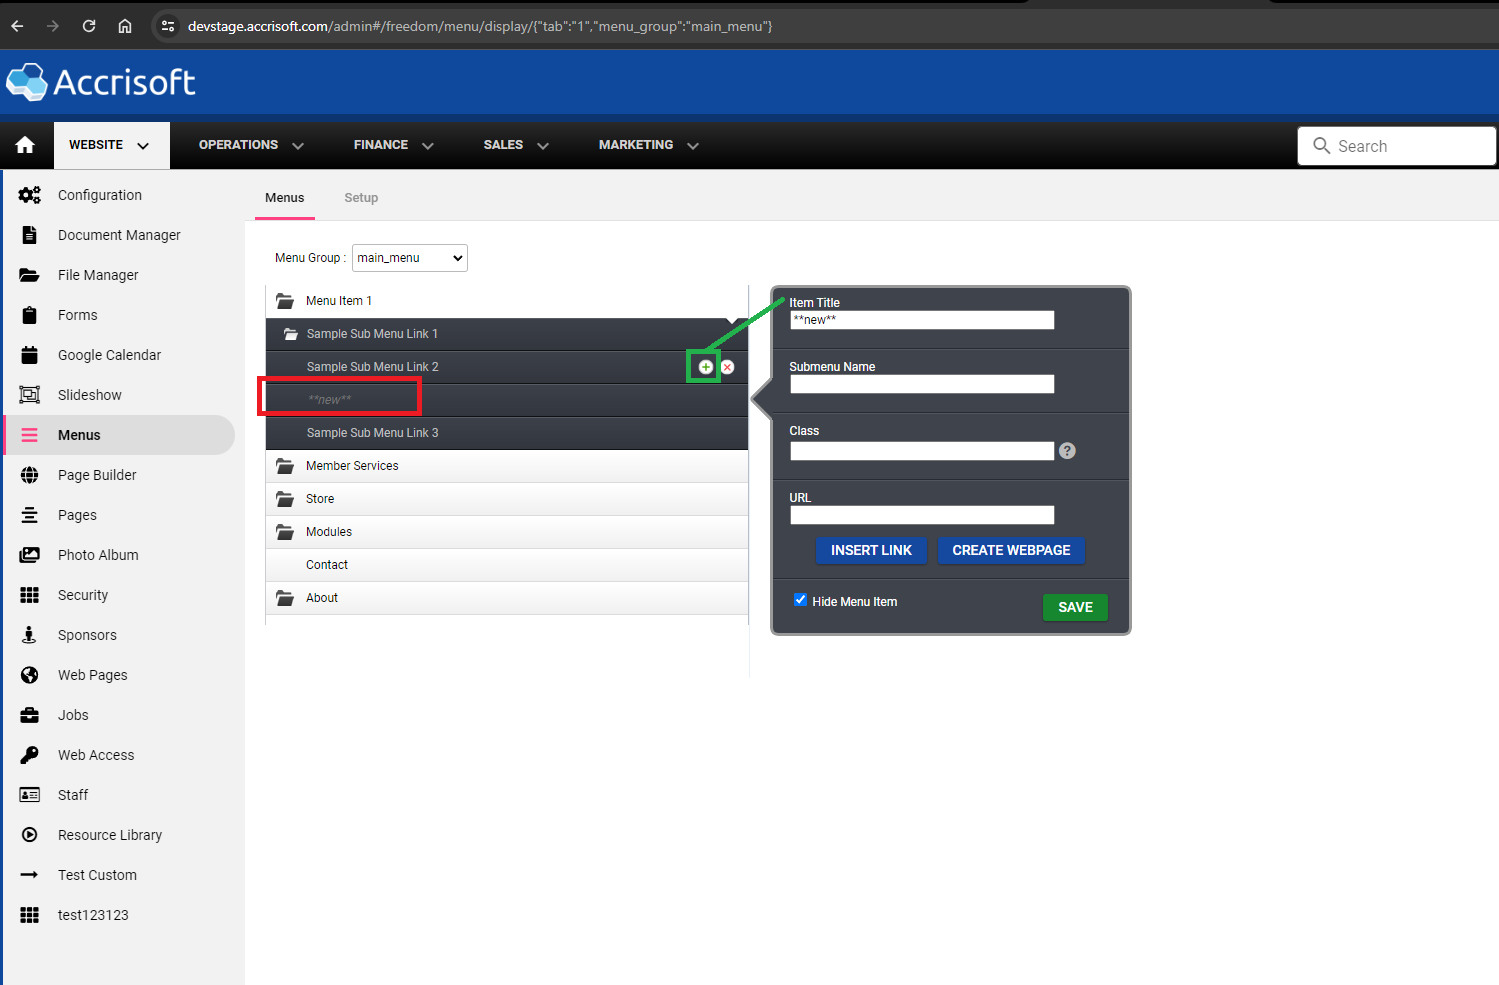Switch to the Setup tab

(x=361, y=198)
